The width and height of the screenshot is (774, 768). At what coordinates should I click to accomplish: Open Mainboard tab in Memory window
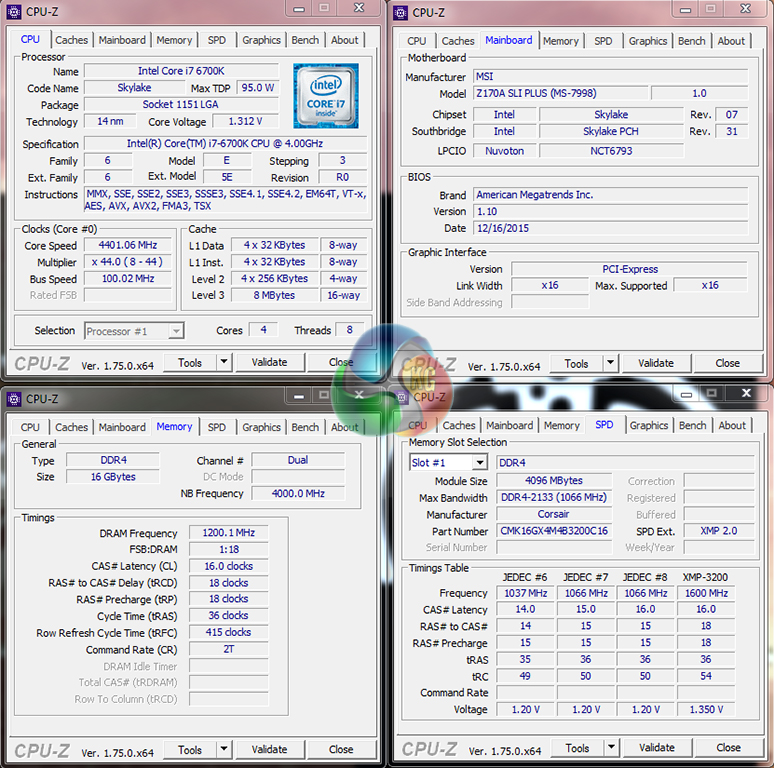(x=122, y=427)
